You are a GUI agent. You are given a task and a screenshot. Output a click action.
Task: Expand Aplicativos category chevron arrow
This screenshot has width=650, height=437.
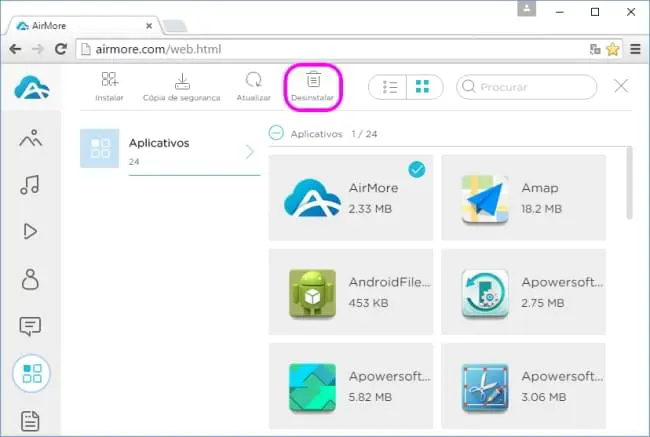tap(250, 152)
